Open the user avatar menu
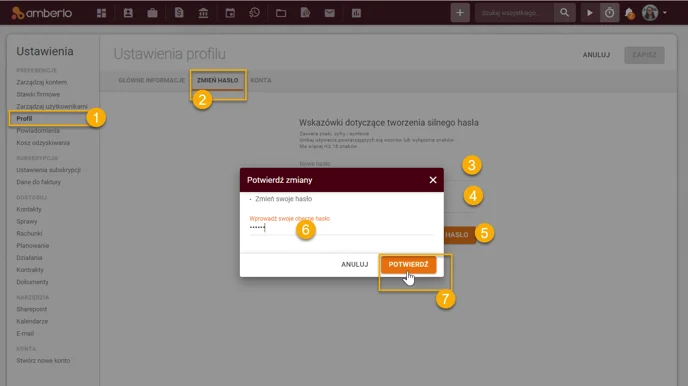The height and width of the screenshot is (386, 688). (654, 13)
